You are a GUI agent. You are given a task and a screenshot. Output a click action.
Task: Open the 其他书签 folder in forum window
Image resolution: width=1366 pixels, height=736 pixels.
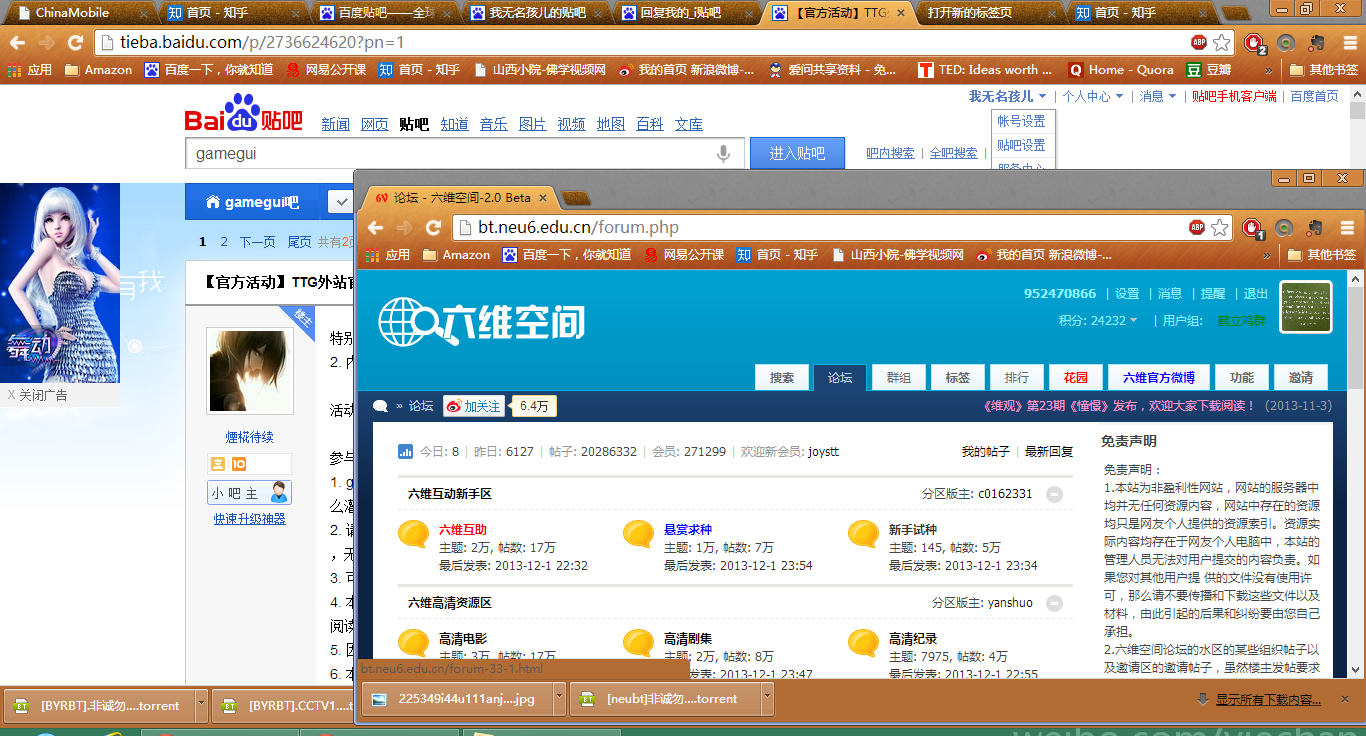pos(1322,255)
